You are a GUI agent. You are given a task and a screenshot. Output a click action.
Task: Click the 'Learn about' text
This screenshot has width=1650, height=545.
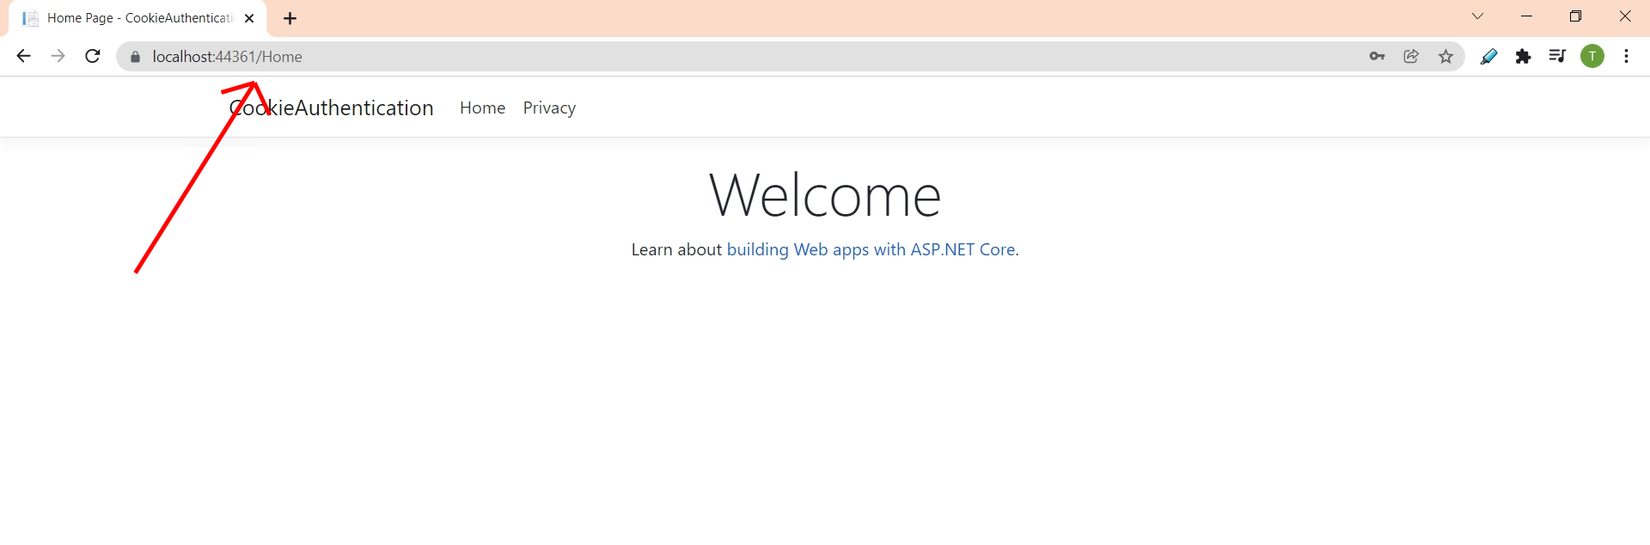[x=676, y=250]
